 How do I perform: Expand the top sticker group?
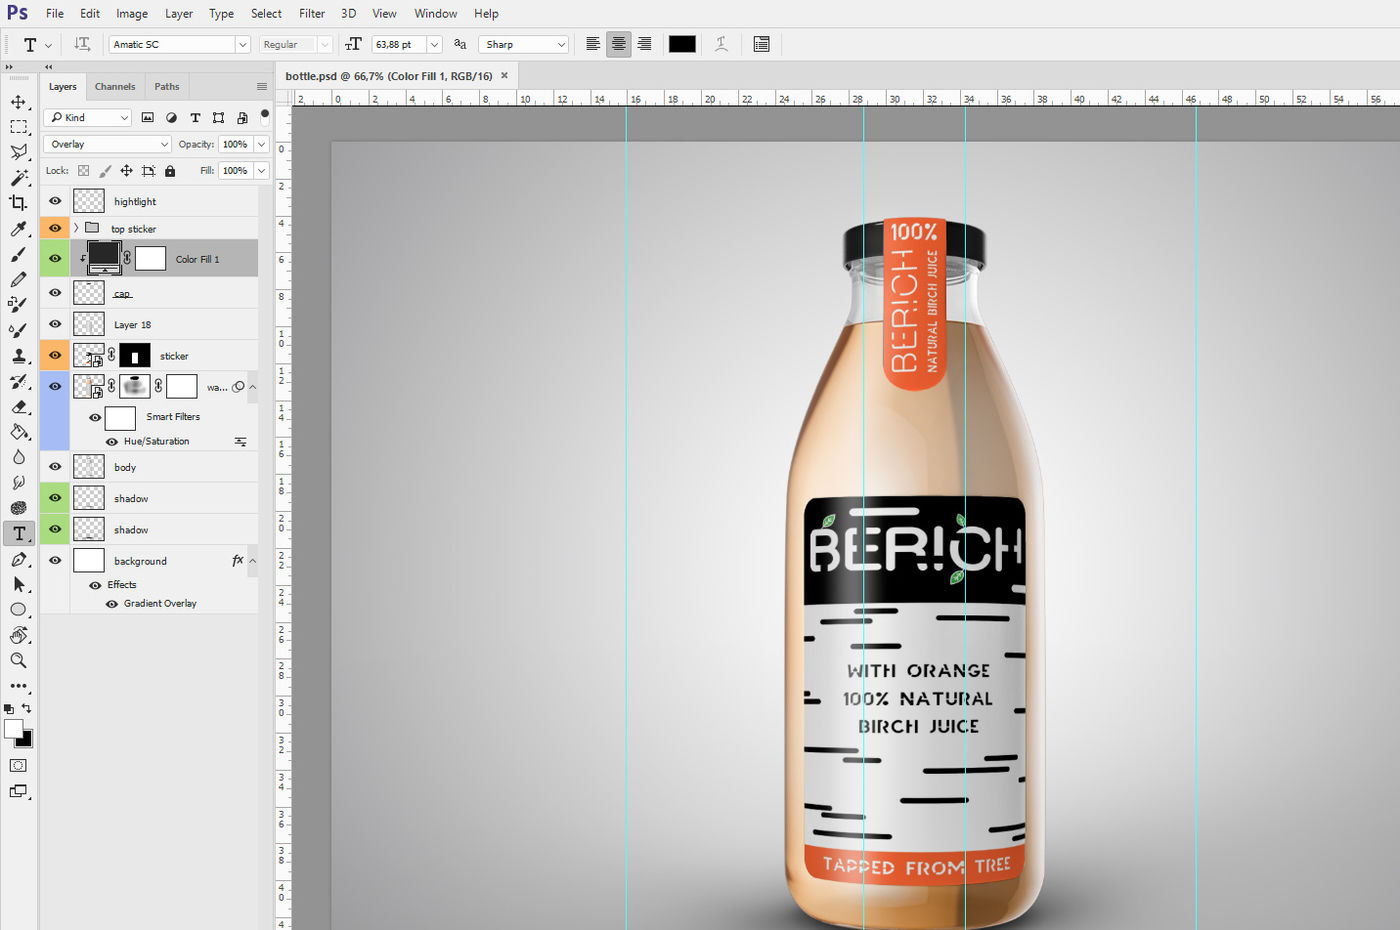click(76, 228)
